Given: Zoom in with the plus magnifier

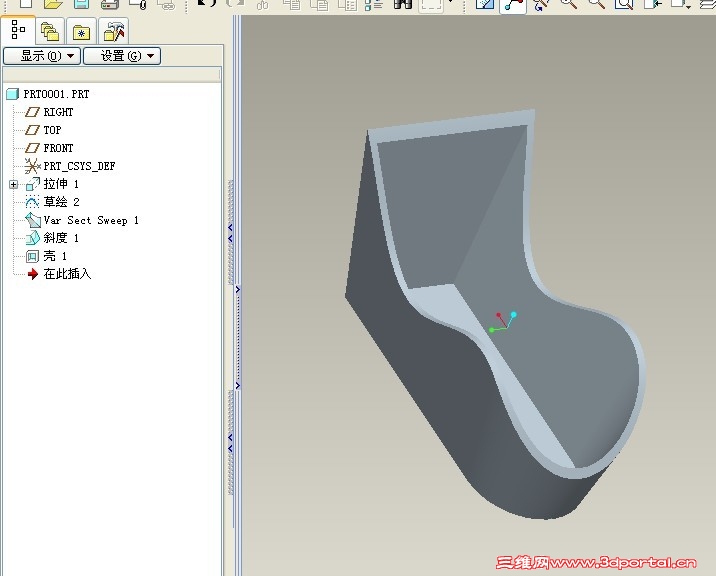Looking at the screenshot, I should coord(569,4).
